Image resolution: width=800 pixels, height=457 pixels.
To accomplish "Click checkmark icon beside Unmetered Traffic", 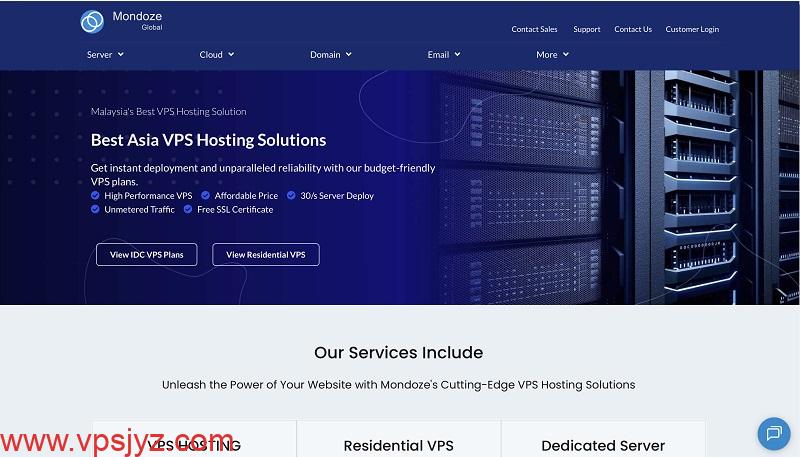I will click(95, 209).
